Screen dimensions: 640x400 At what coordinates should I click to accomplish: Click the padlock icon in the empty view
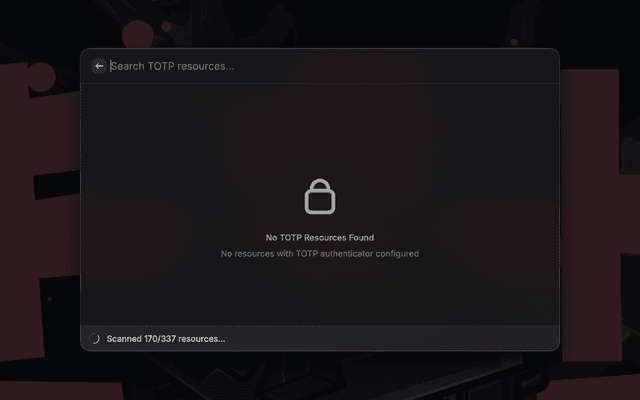pos(319,196)
